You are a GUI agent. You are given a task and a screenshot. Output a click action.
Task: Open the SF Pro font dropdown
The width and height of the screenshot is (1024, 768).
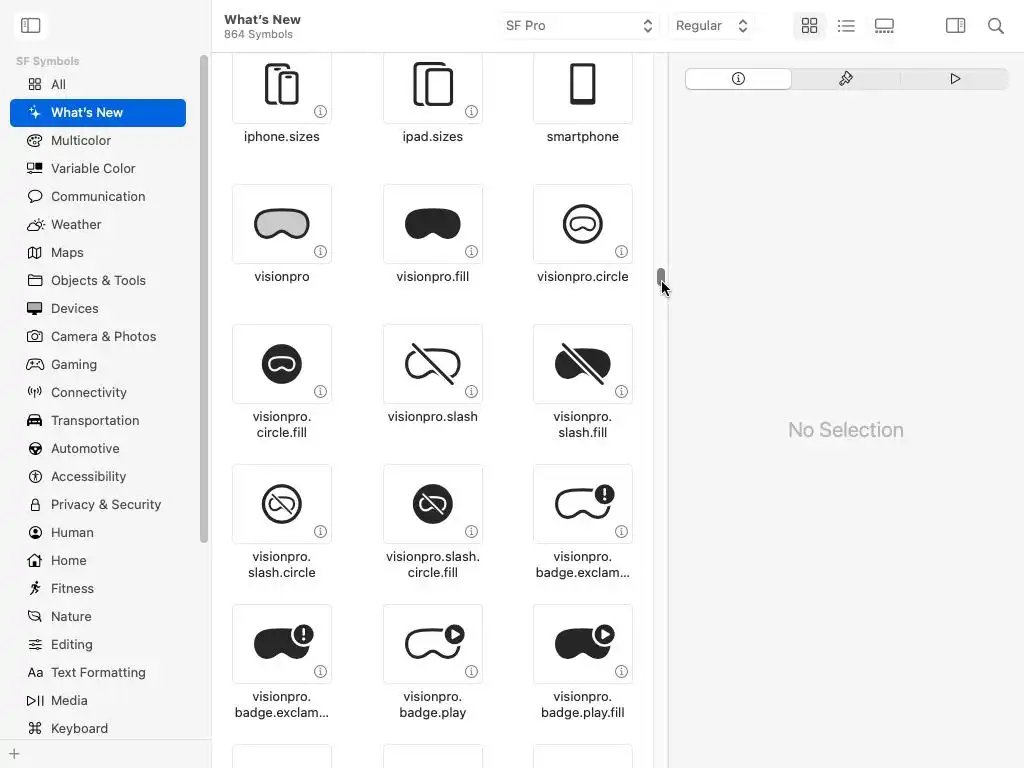579,25
